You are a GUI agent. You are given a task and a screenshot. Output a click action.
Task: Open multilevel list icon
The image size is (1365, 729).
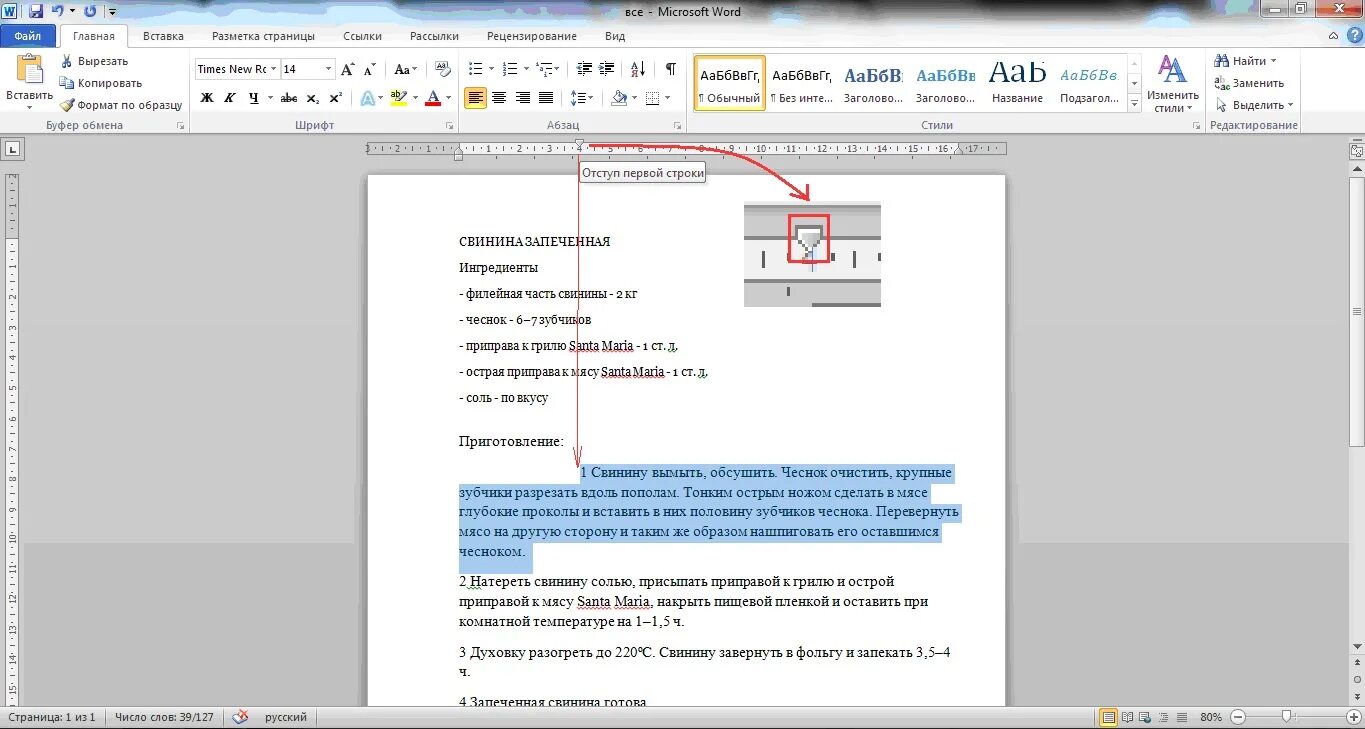(546, 69)
